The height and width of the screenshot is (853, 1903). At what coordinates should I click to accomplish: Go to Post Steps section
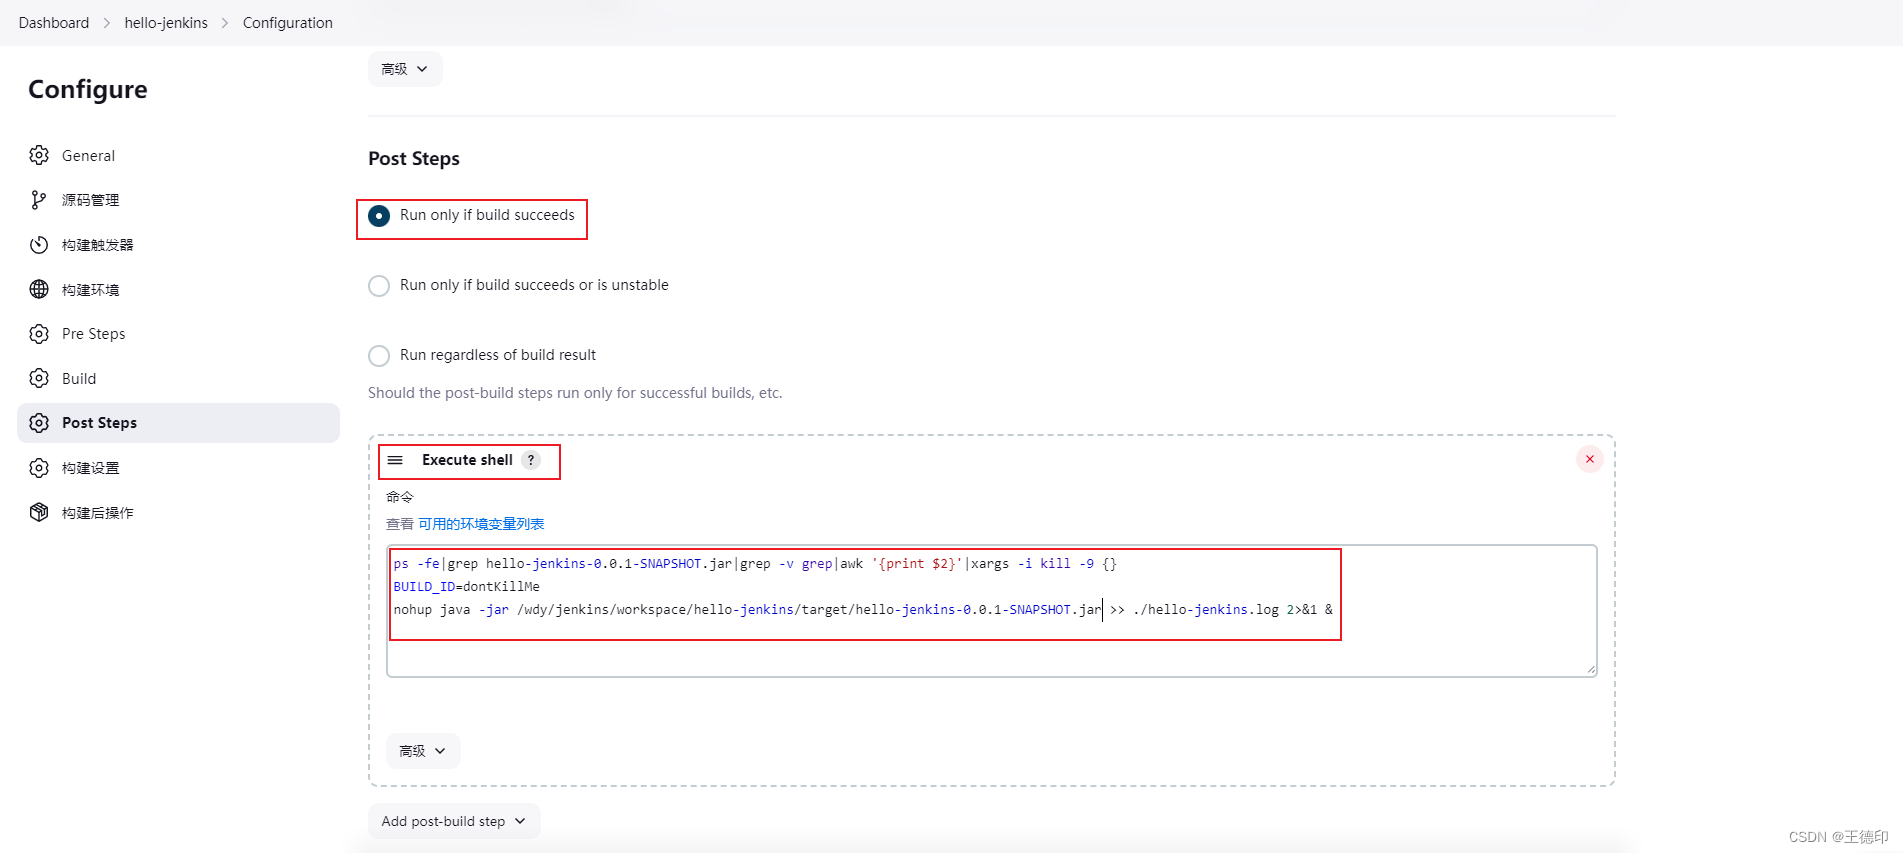pyautogui.click(x=178, y=423)
